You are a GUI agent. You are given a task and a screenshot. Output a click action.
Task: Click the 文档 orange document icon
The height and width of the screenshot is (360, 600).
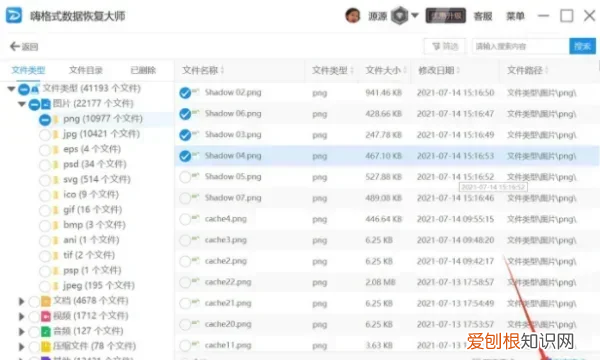(x=46, y=301)
